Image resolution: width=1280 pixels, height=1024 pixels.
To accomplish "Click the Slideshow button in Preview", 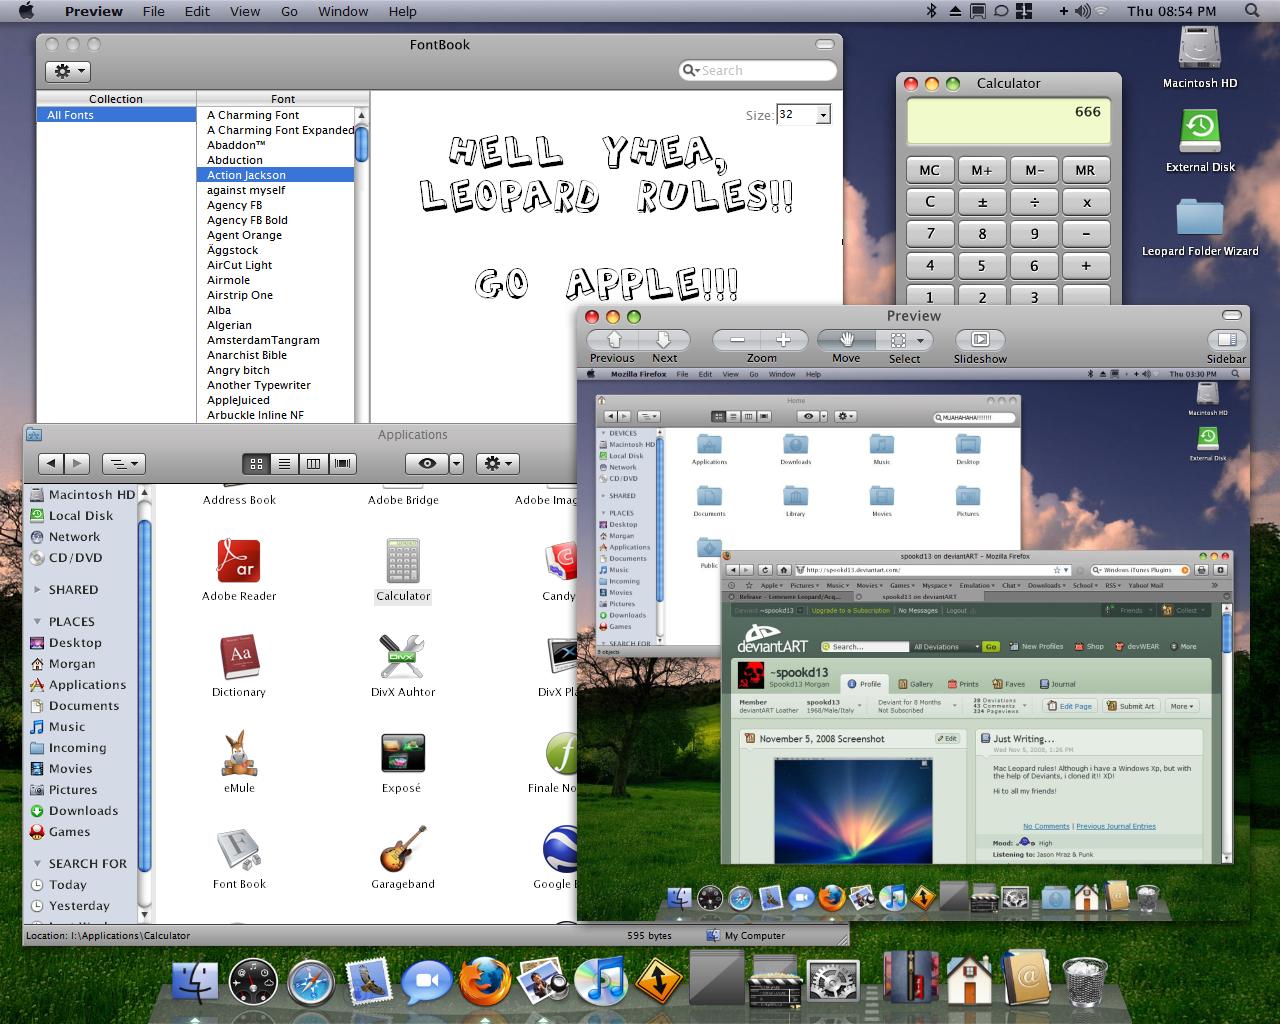I will 980,340.
